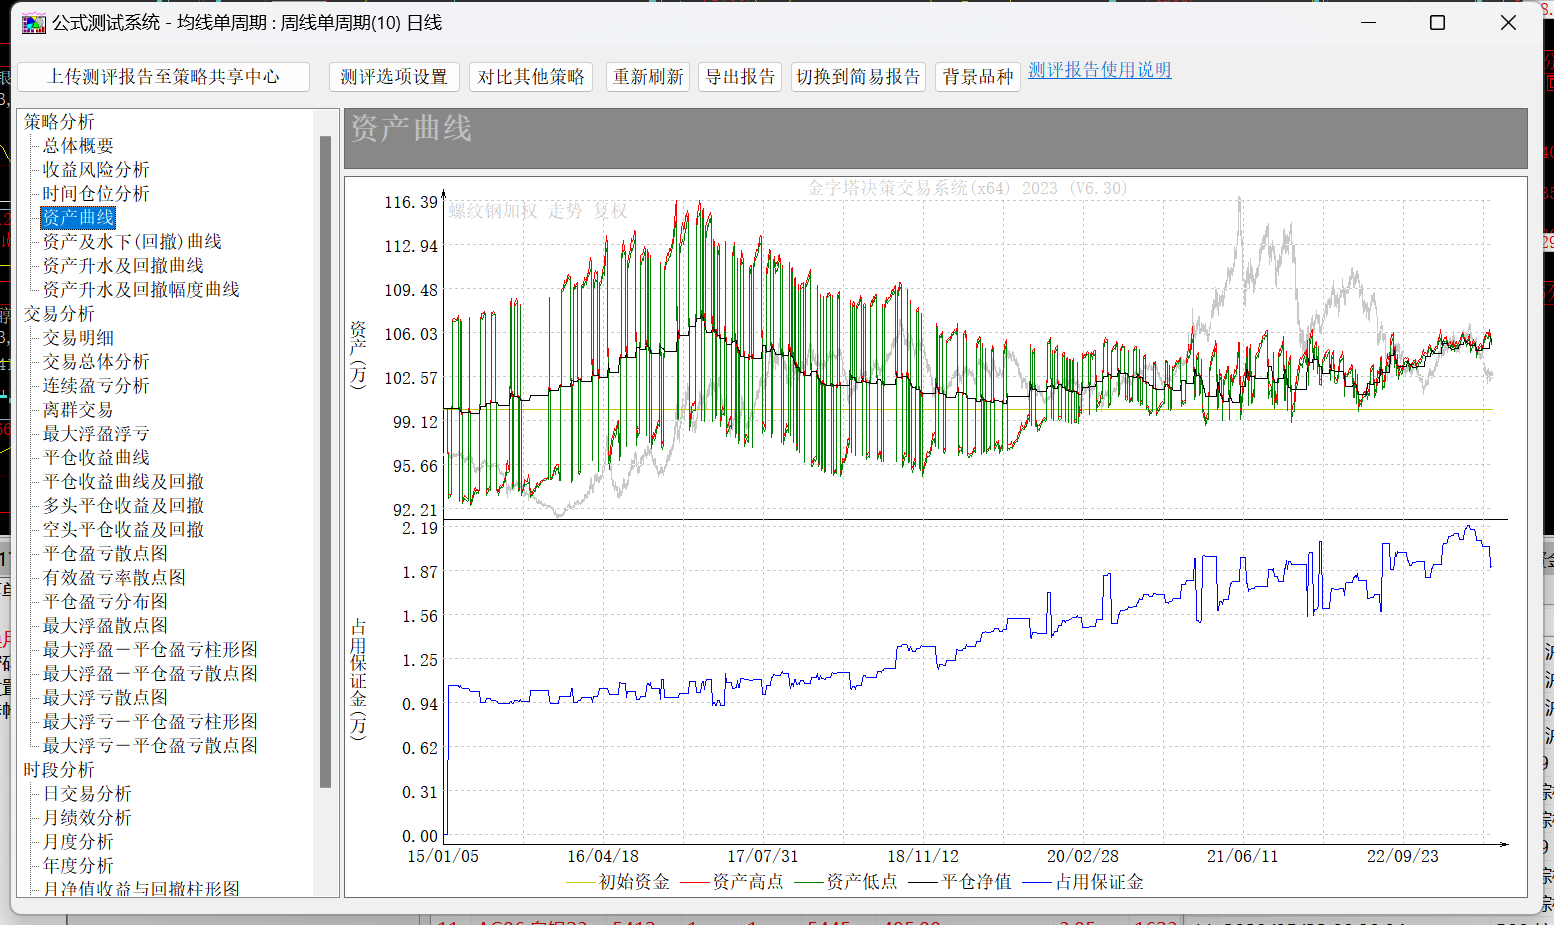Viewport: 1554px width, 925px height.
Task: Open 最大浮盈一平仓盈亏柱形图 item
Action: tap(150, 650)
